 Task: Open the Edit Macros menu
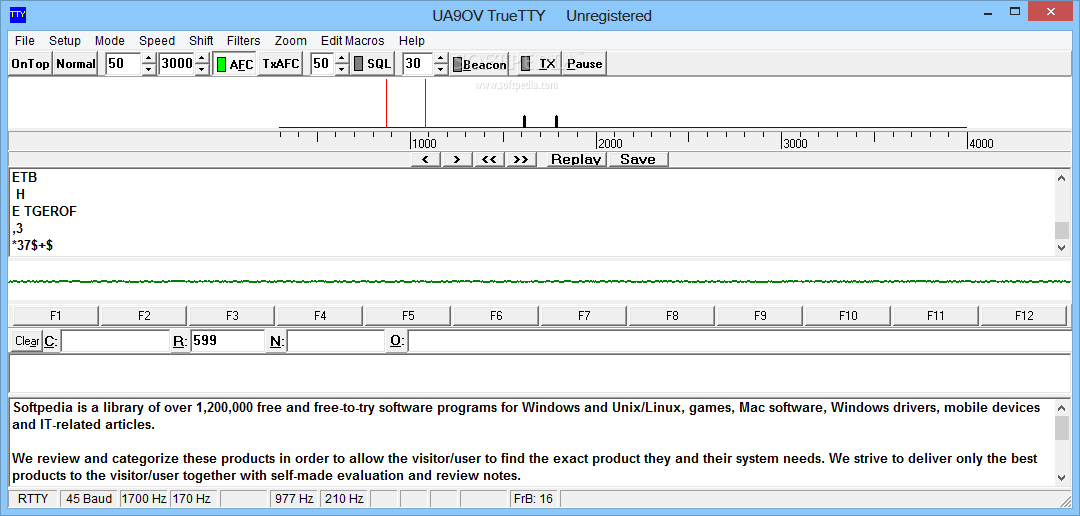[353, 41]
